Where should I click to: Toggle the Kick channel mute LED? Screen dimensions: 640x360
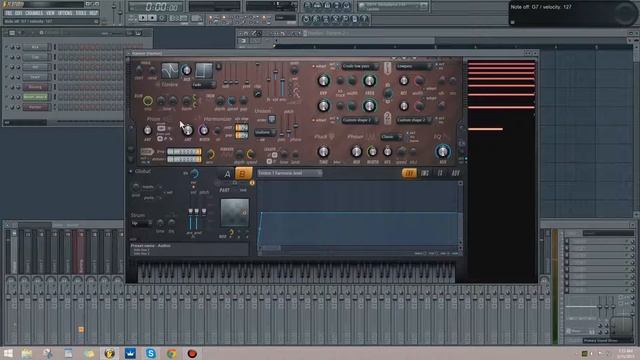coord(6,47)
